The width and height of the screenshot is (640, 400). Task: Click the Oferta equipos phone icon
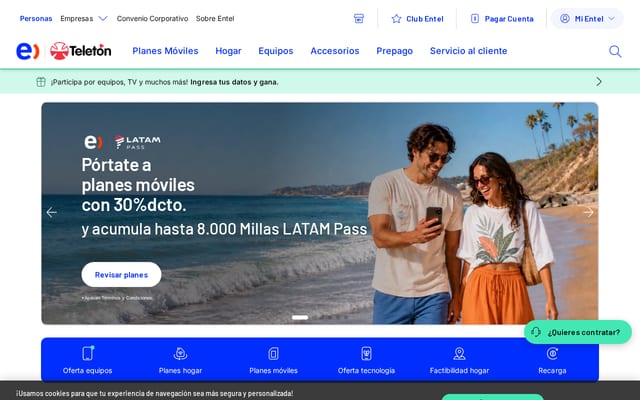click(88, 353)
